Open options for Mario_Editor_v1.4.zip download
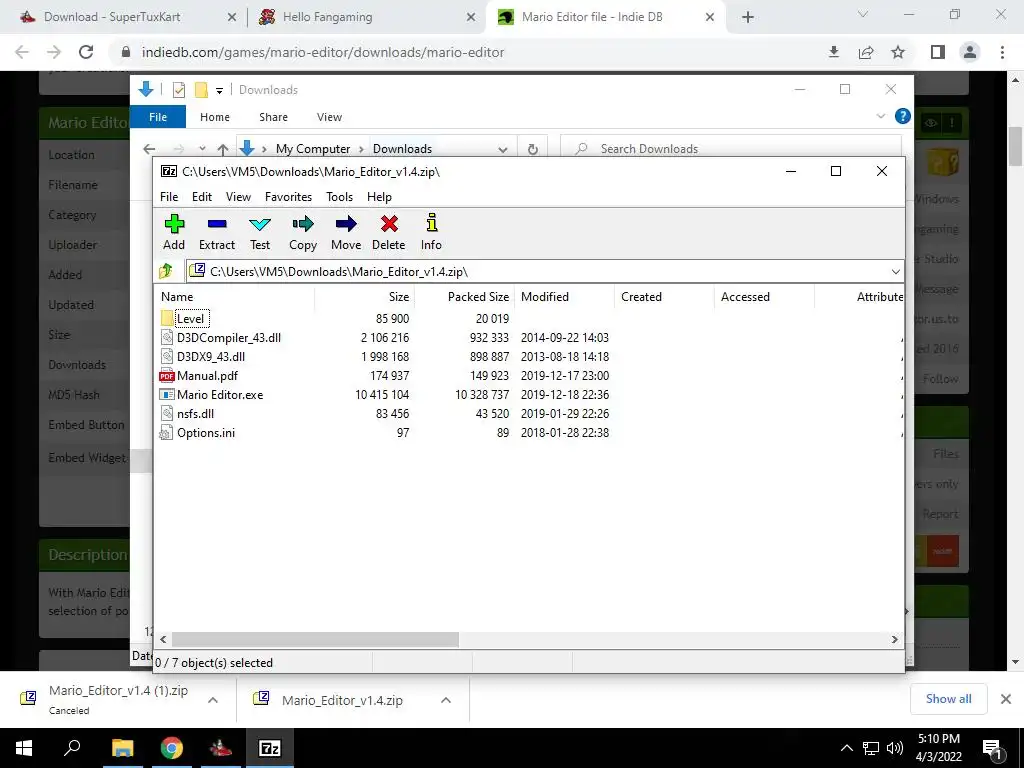Viewport: 1024px width, 768px height. [x=446, y=700]
